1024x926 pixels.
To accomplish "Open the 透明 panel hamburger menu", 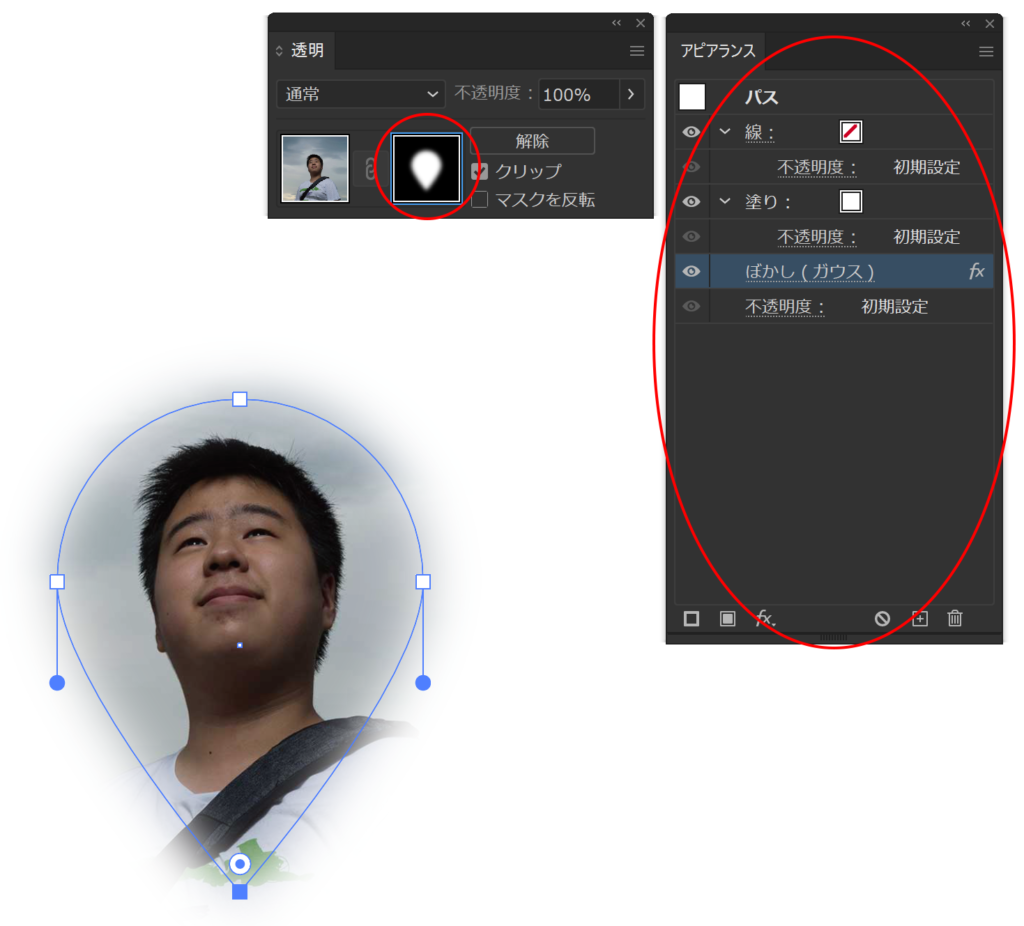I will coord(637,51).
